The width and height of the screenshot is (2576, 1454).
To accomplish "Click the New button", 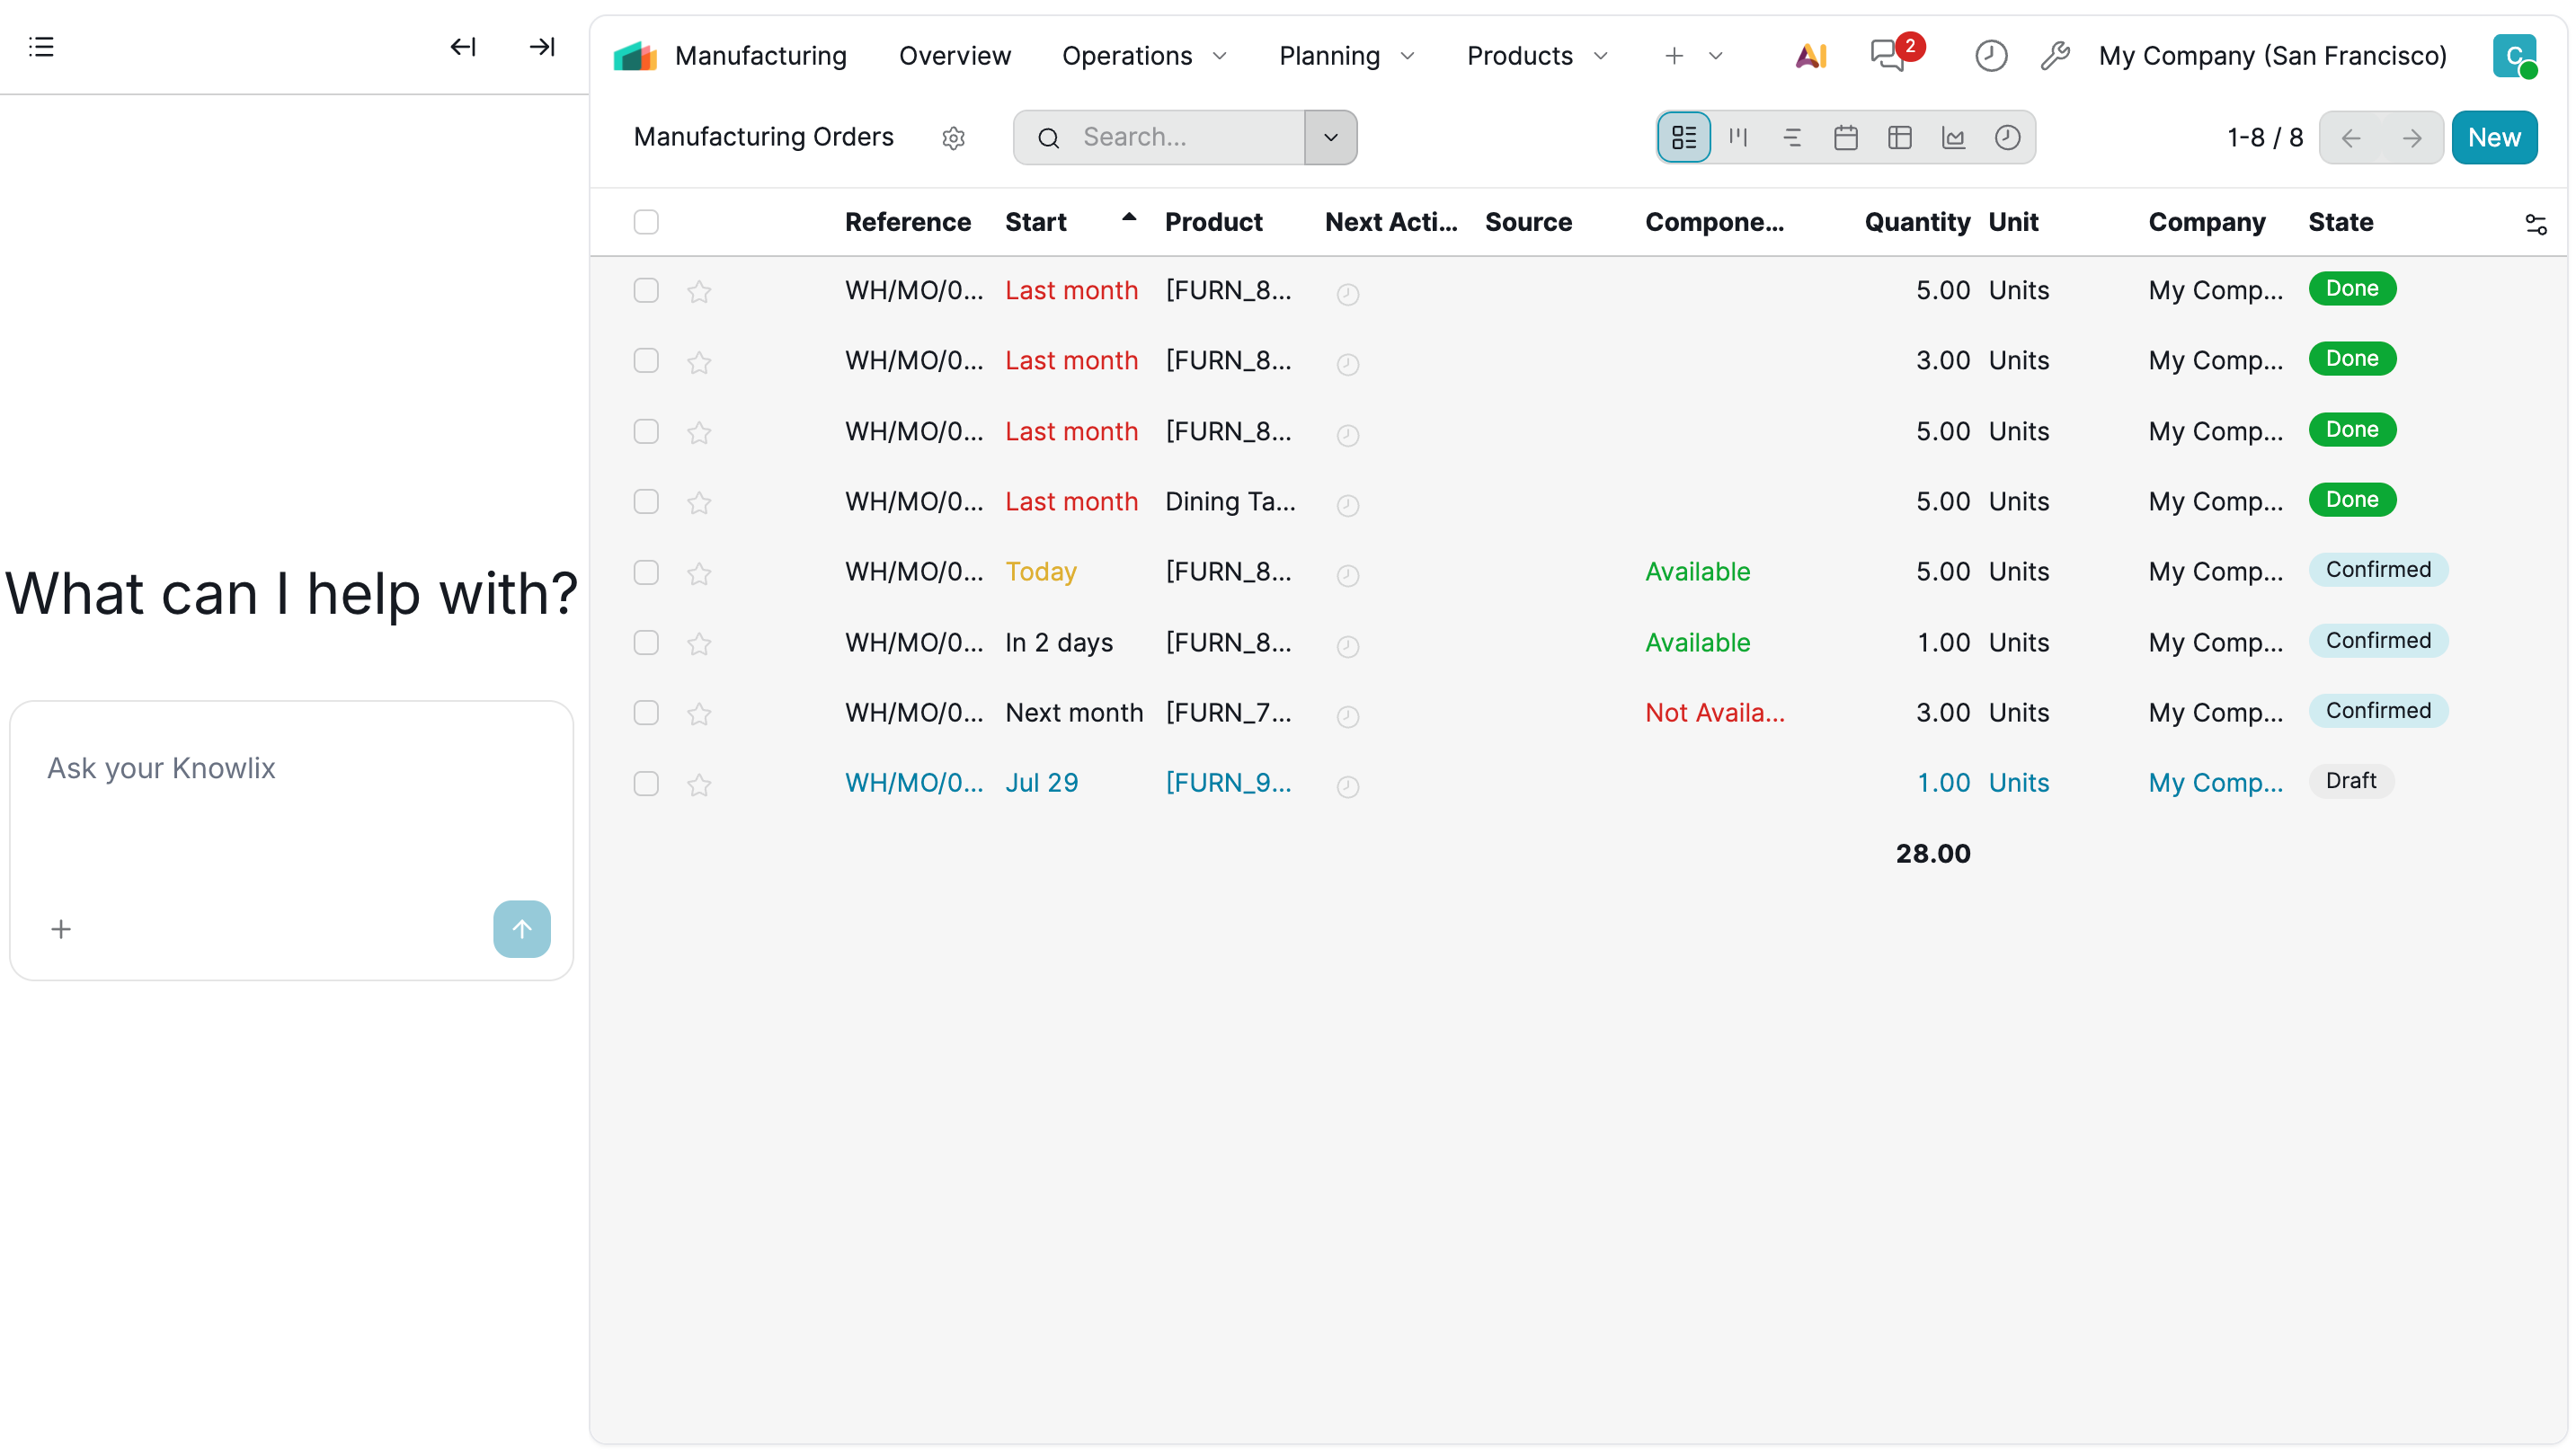I will 2493,137.
